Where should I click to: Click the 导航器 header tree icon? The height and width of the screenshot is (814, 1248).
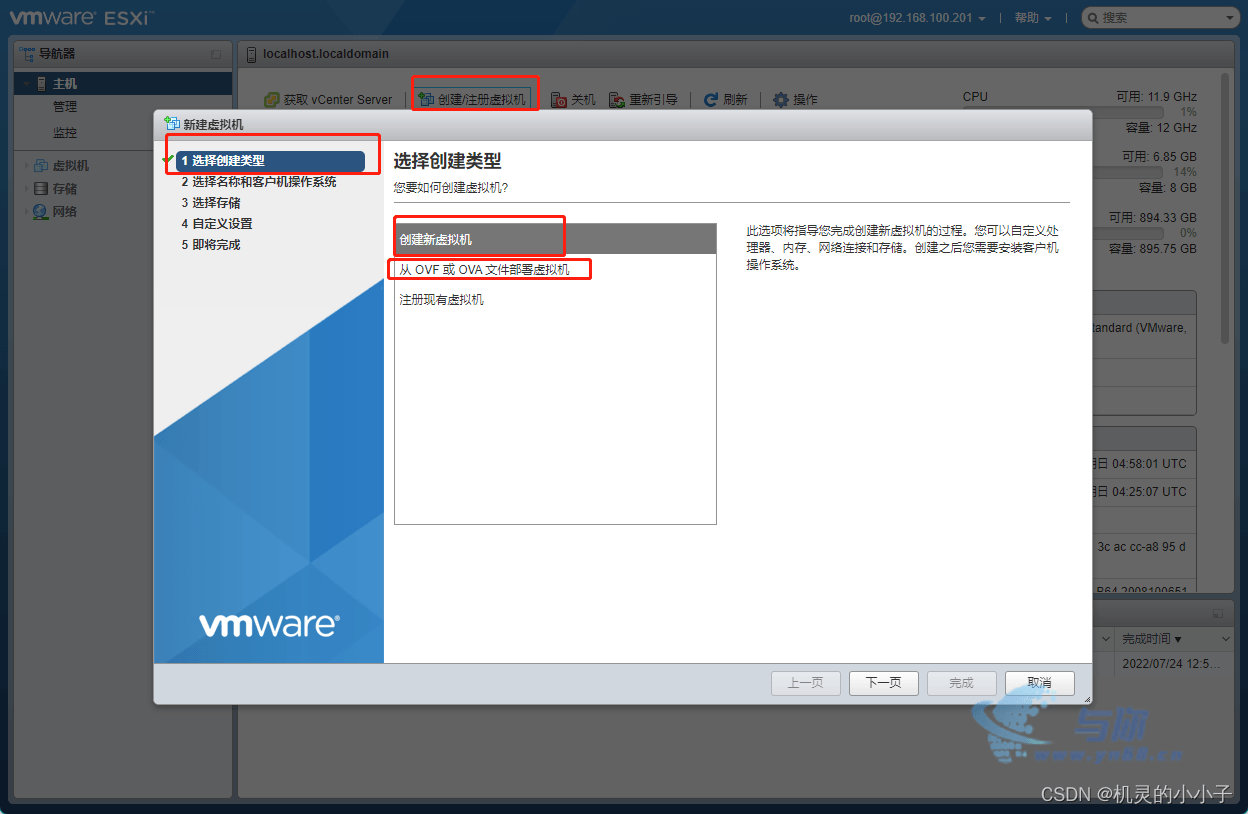pyautogui.click(x=27, y=53)
